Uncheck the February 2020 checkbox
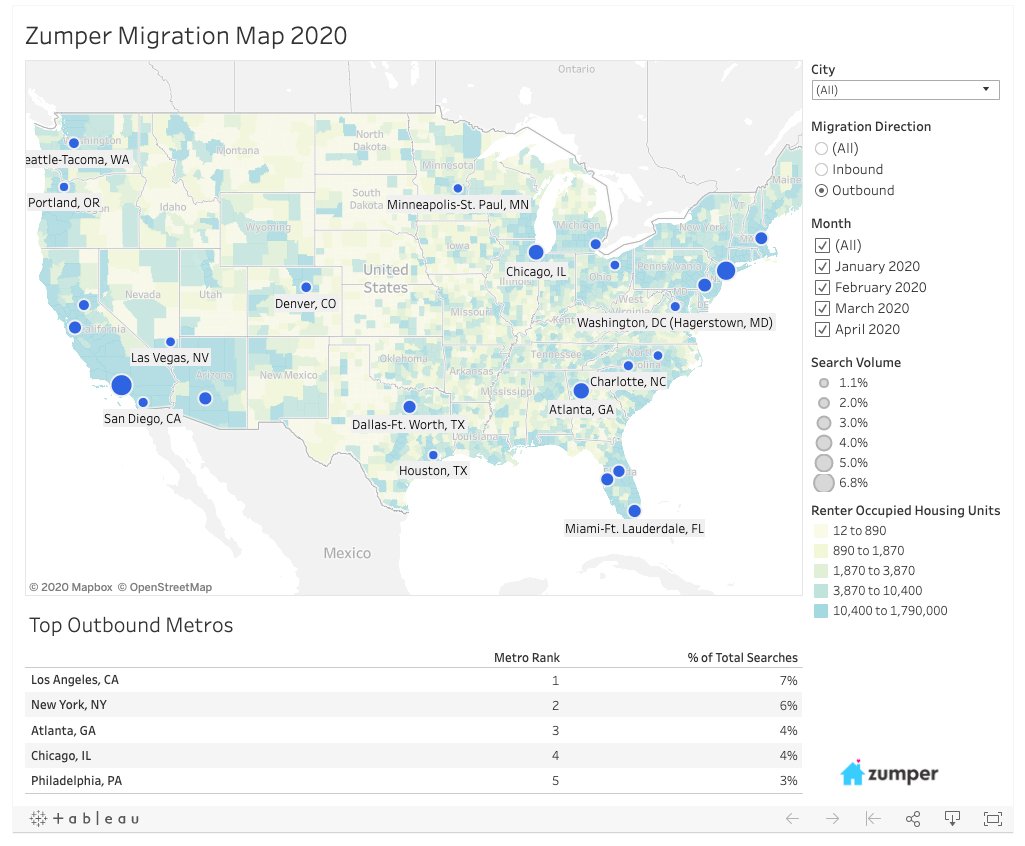This screenshot has width=1025, height=846. 822,287
